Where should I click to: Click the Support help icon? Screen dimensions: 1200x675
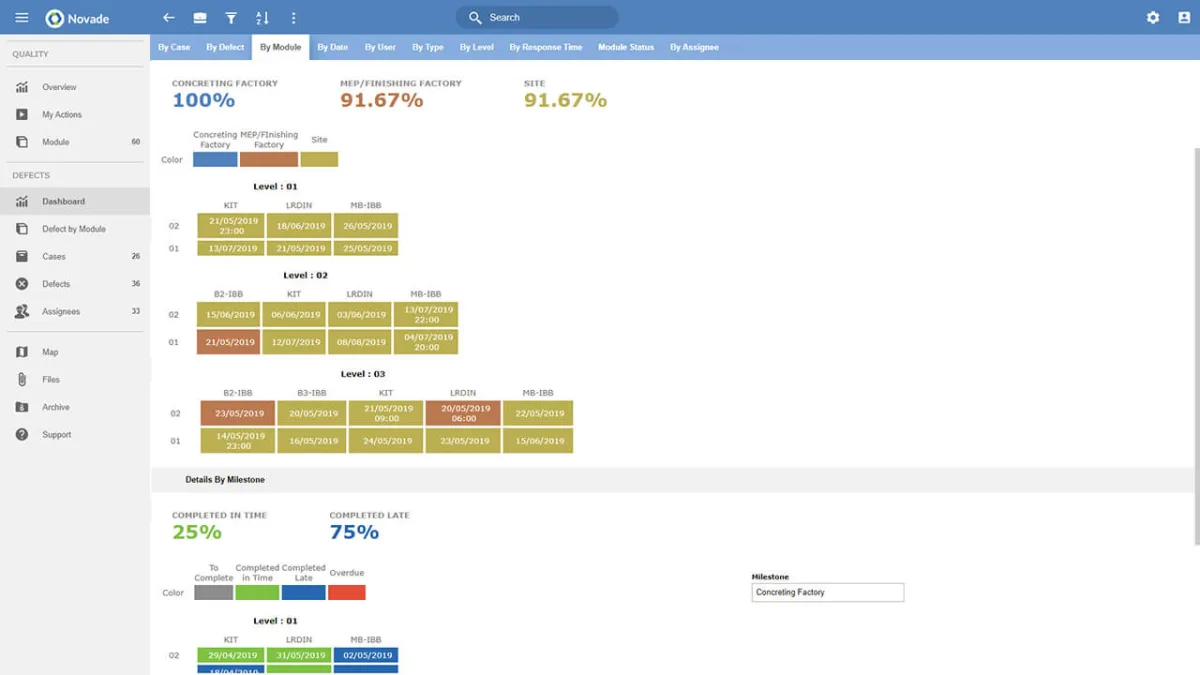[22, 434]
